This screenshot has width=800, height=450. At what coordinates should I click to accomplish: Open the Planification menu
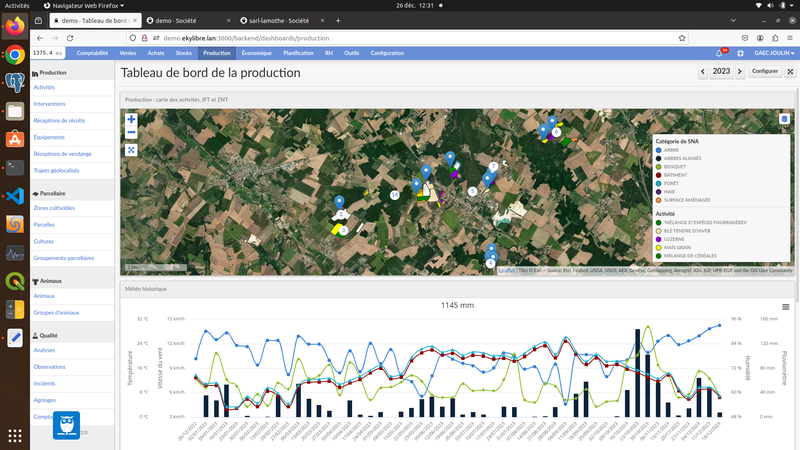[x=298, y=53]
